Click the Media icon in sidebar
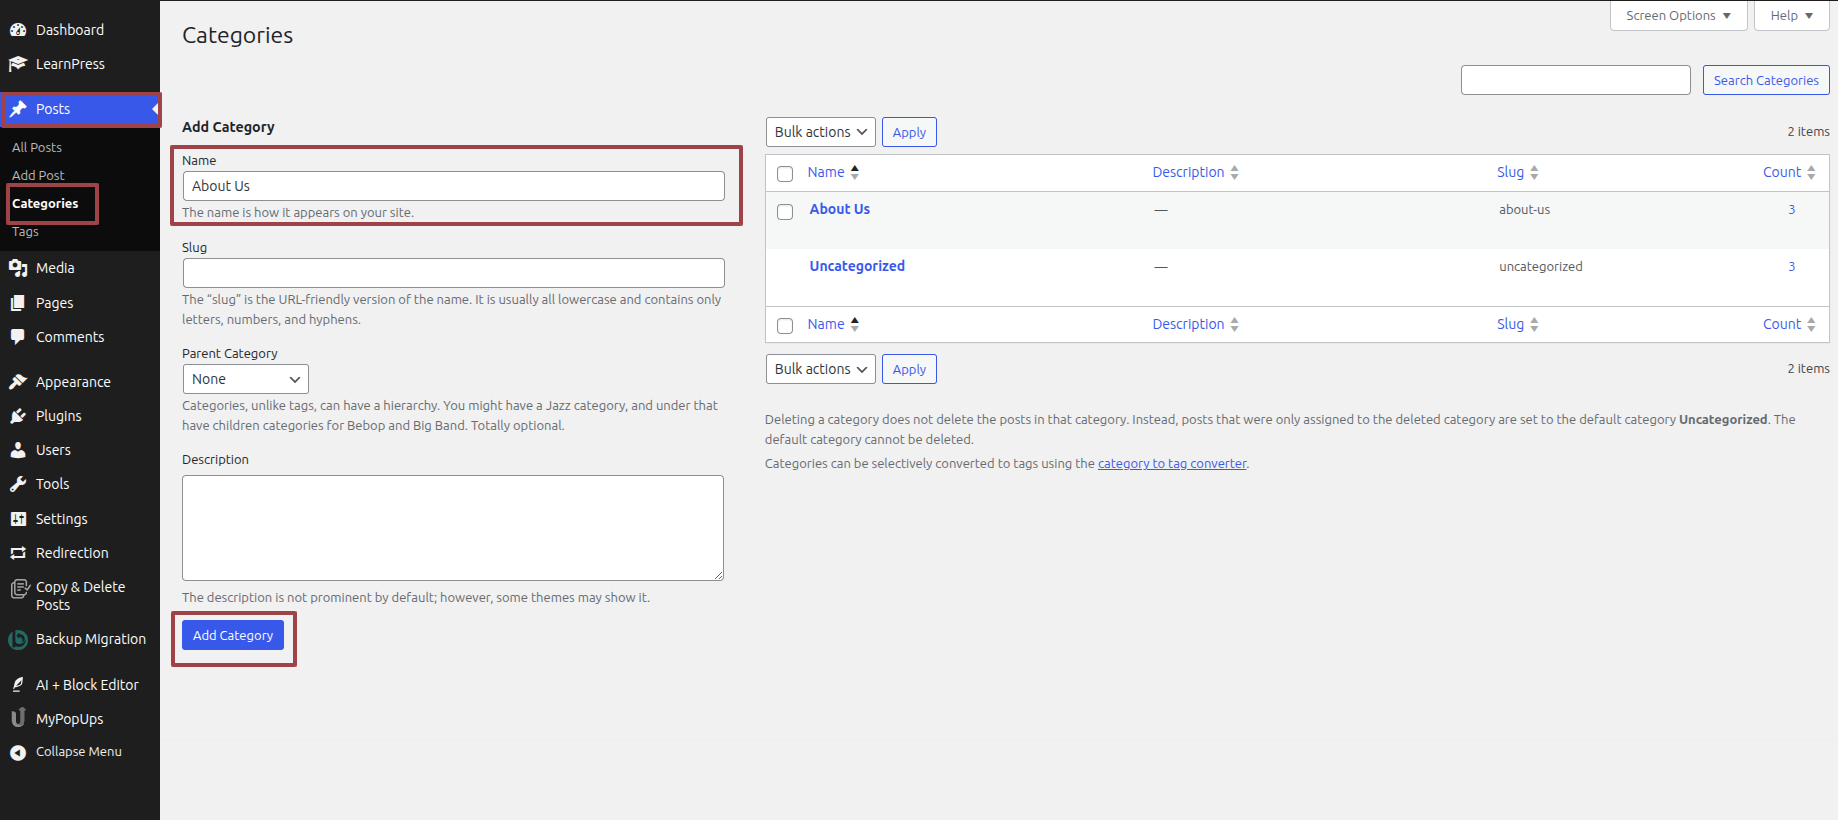This screenshot has width=1838, height=820. (18, 268)
